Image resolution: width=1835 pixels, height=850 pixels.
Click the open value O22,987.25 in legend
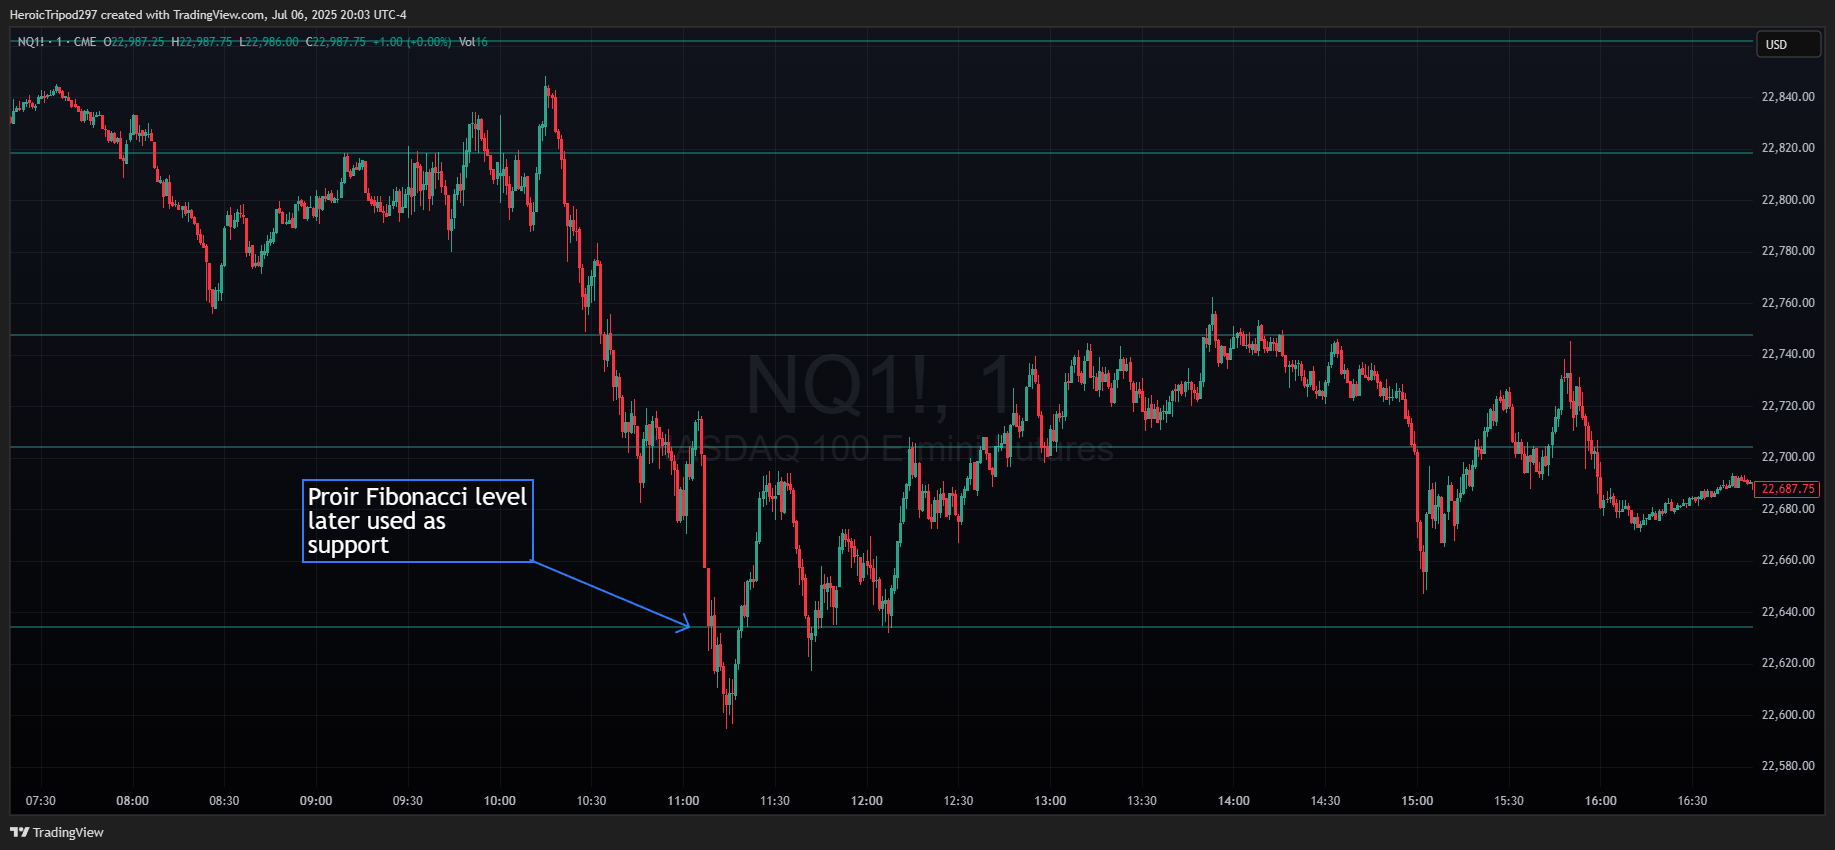(134, 42)
